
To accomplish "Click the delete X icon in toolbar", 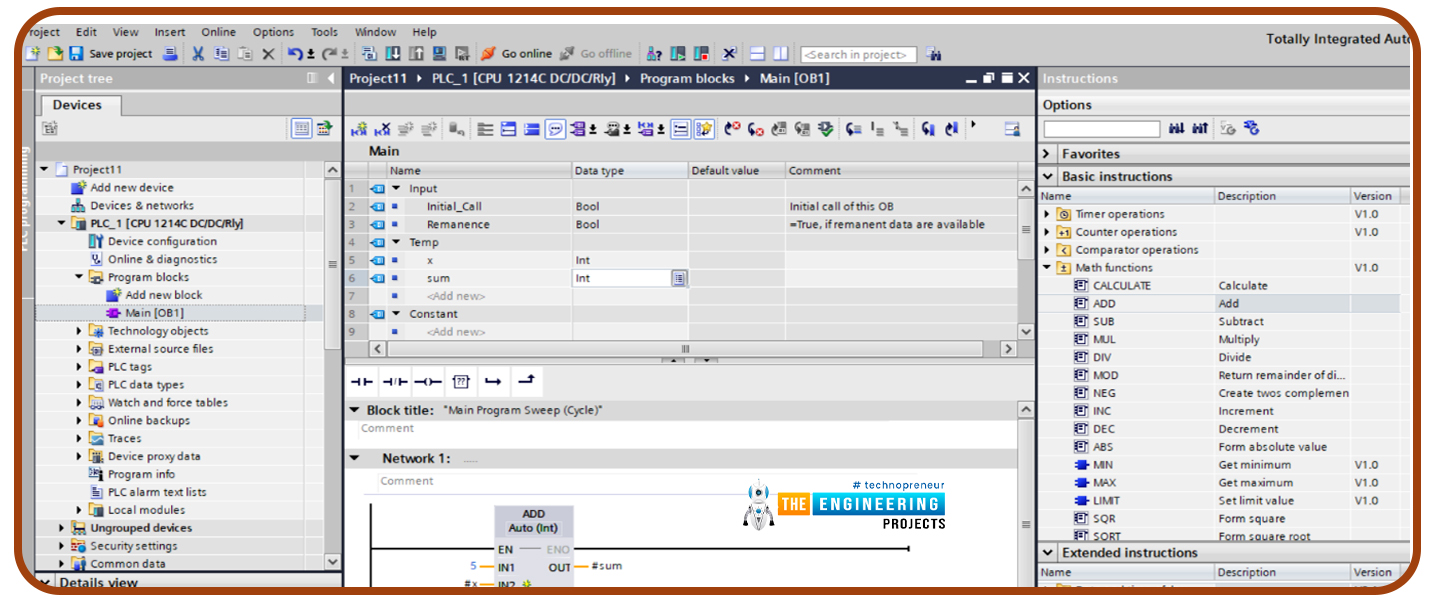I will click(268, 54).
